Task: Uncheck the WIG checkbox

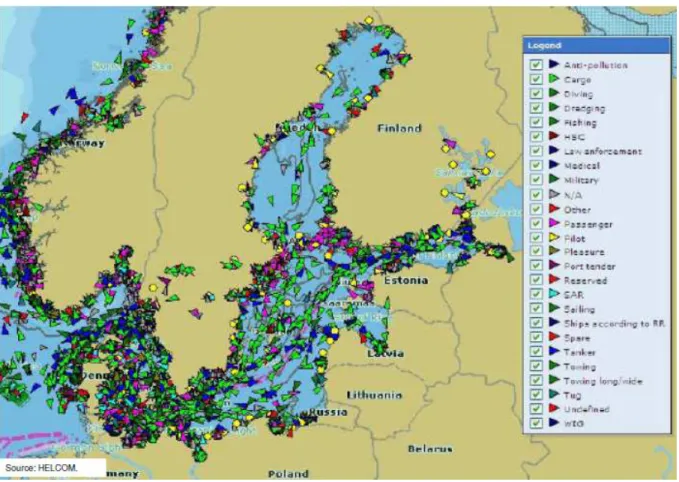Action: click(x=536, y=423)
